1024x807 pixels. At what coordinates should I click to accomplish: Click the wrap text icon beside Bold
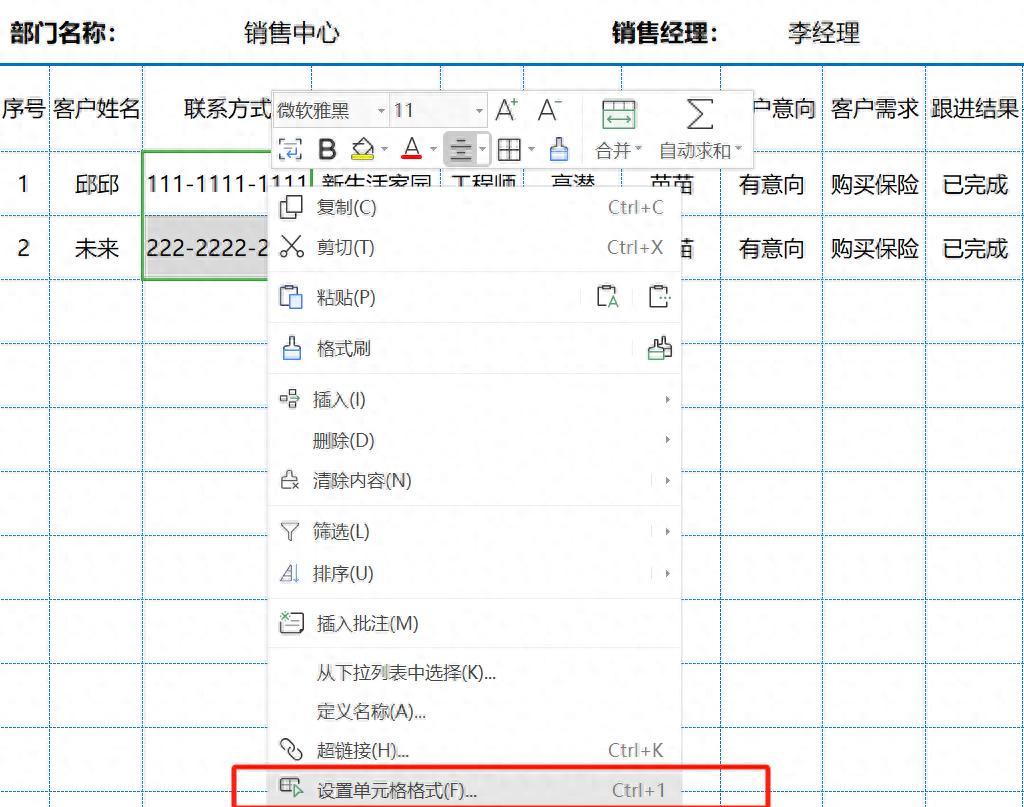coord(290,150)
